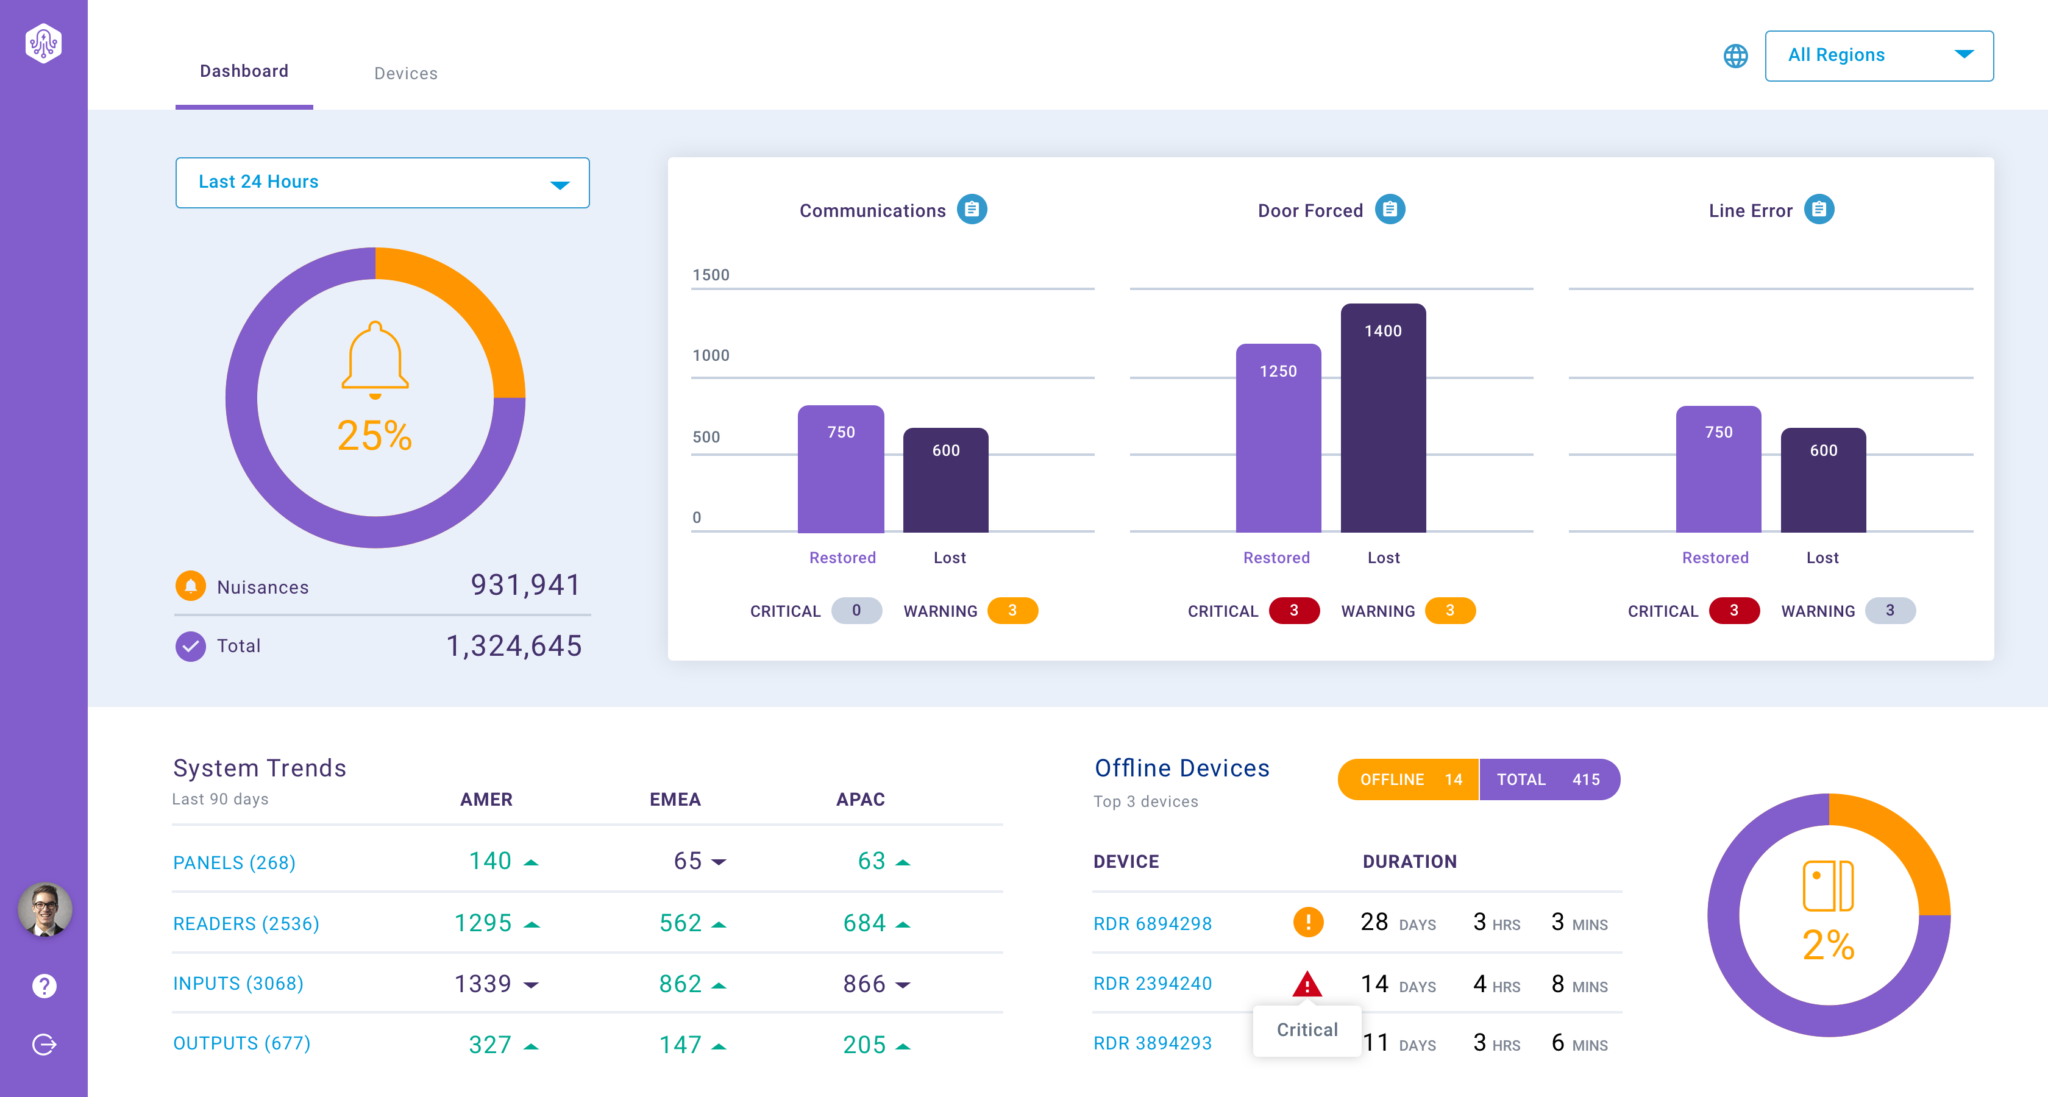Click the logout icon in sidebar
Viewport: 2048px width, 1097px height.
point(44,1045)
